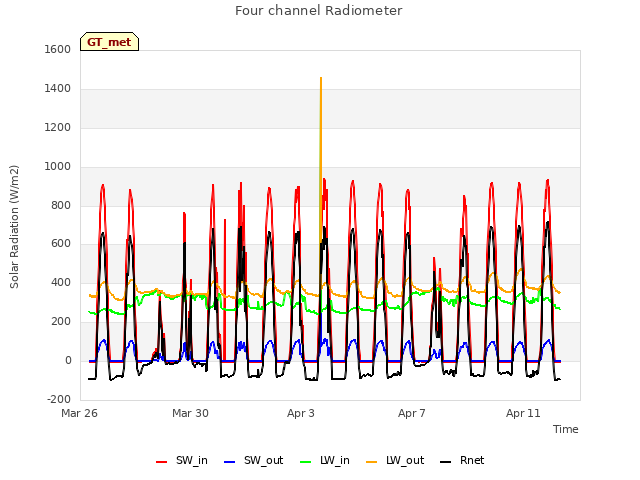
Task: Click the 0 y-axis tick label
Action: point(68,361)
